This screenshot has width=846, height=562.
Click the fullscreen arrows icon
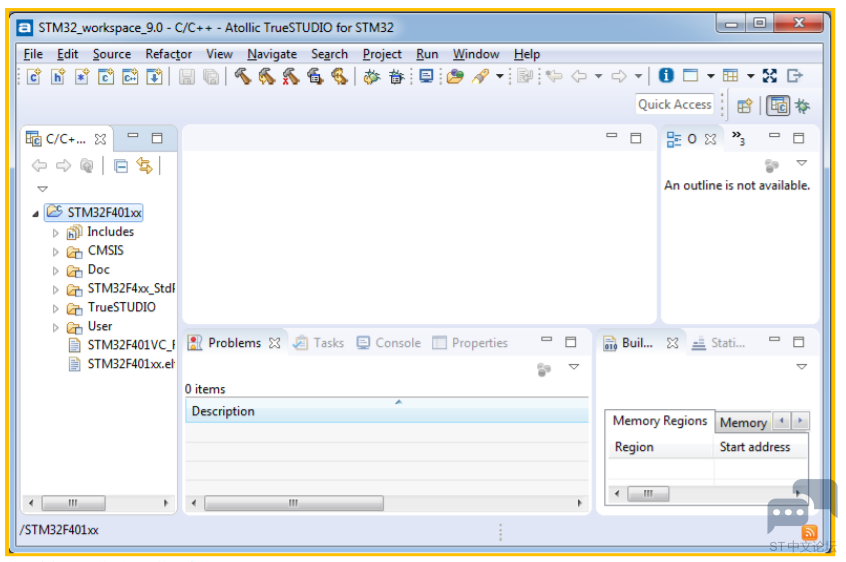tap(770, 76)
